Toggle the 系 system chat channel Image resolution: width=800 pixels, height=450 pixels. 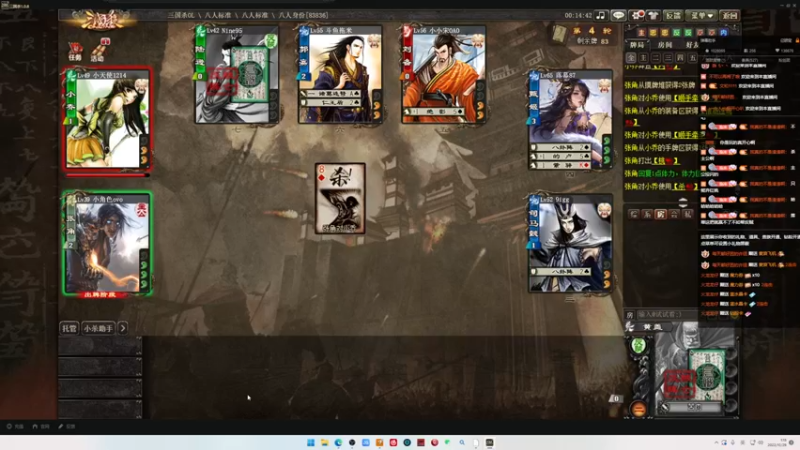click(647, 214)
